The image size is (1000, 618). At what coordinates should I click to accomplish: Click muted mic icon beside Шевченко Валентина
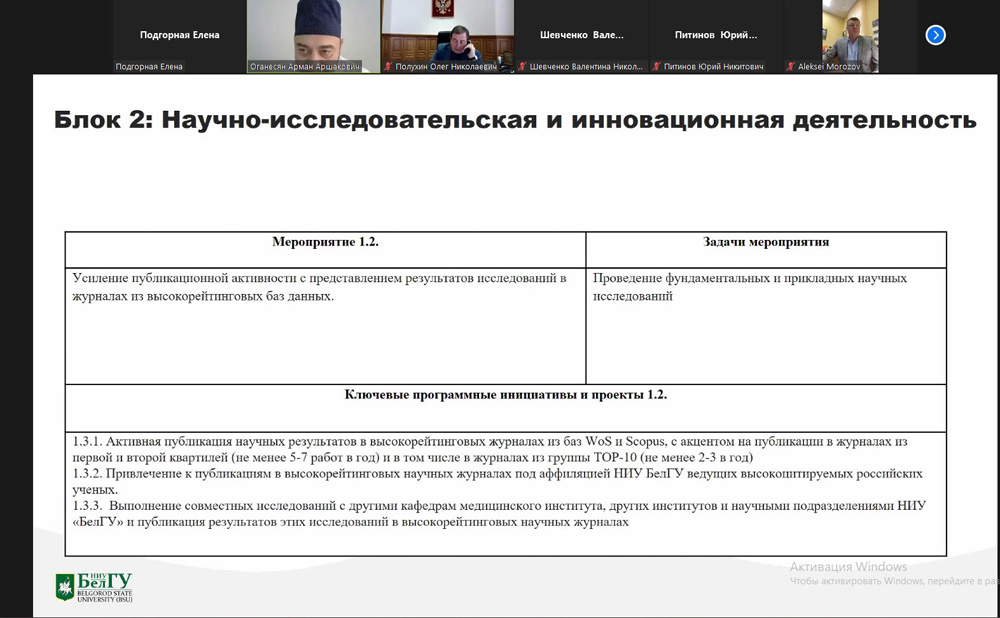click(x=522, y=67)
